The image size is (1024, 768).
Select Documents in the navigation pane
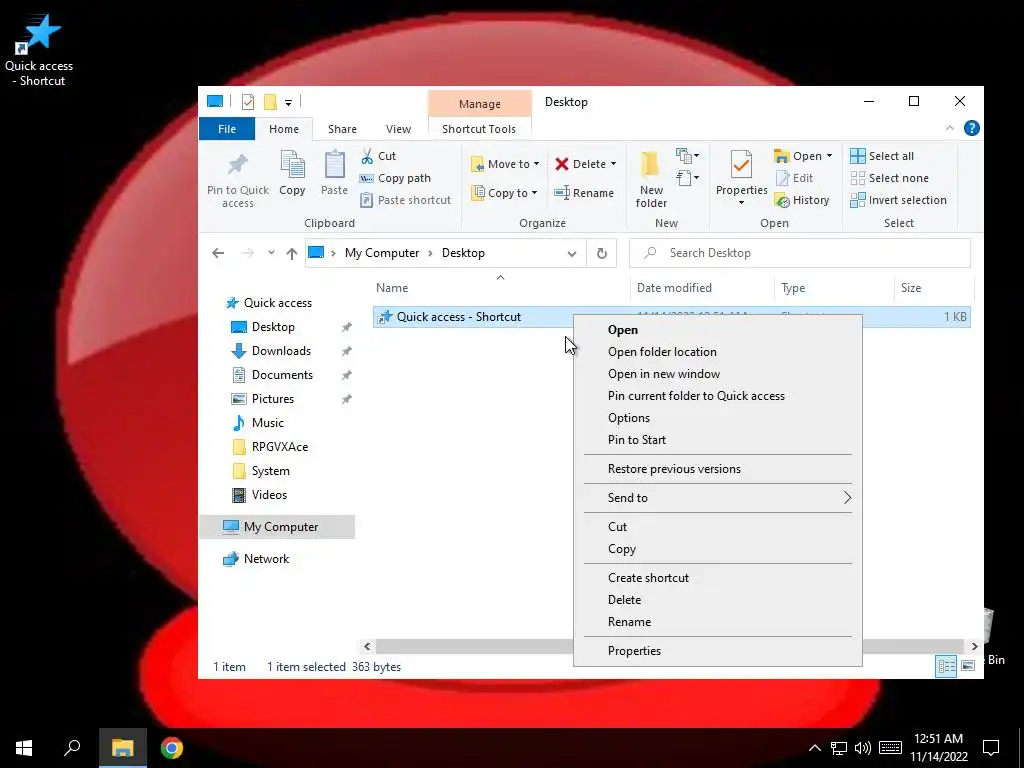pos(282,376)
